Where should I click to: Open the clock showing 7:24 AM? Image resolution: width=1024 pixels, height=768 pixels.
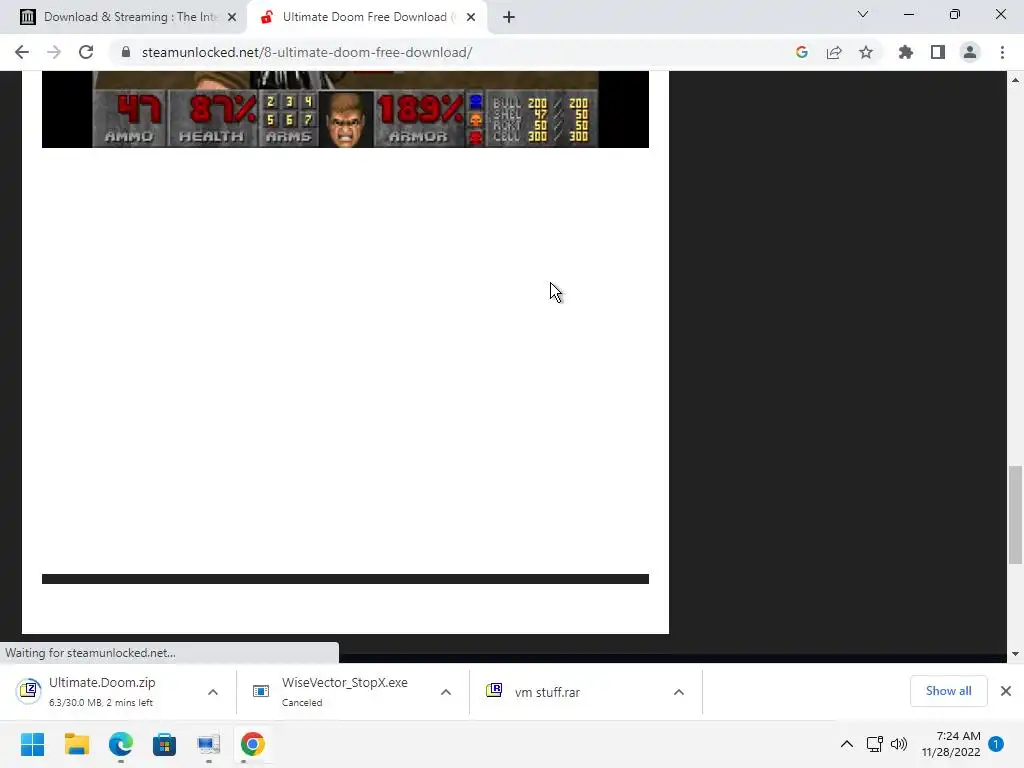(951, 744)
